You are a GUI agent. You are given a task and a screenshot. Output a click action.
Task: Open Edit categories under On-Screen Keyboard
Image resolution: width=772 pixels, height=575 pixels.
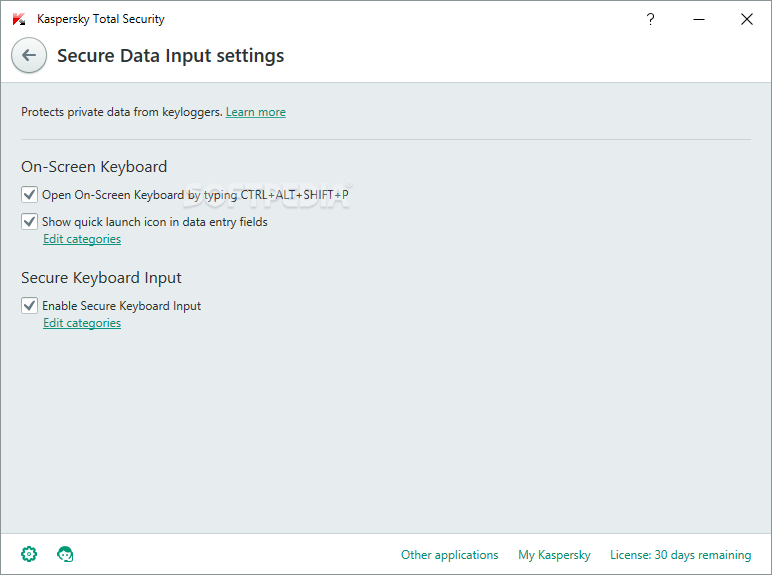pos(82,239)
